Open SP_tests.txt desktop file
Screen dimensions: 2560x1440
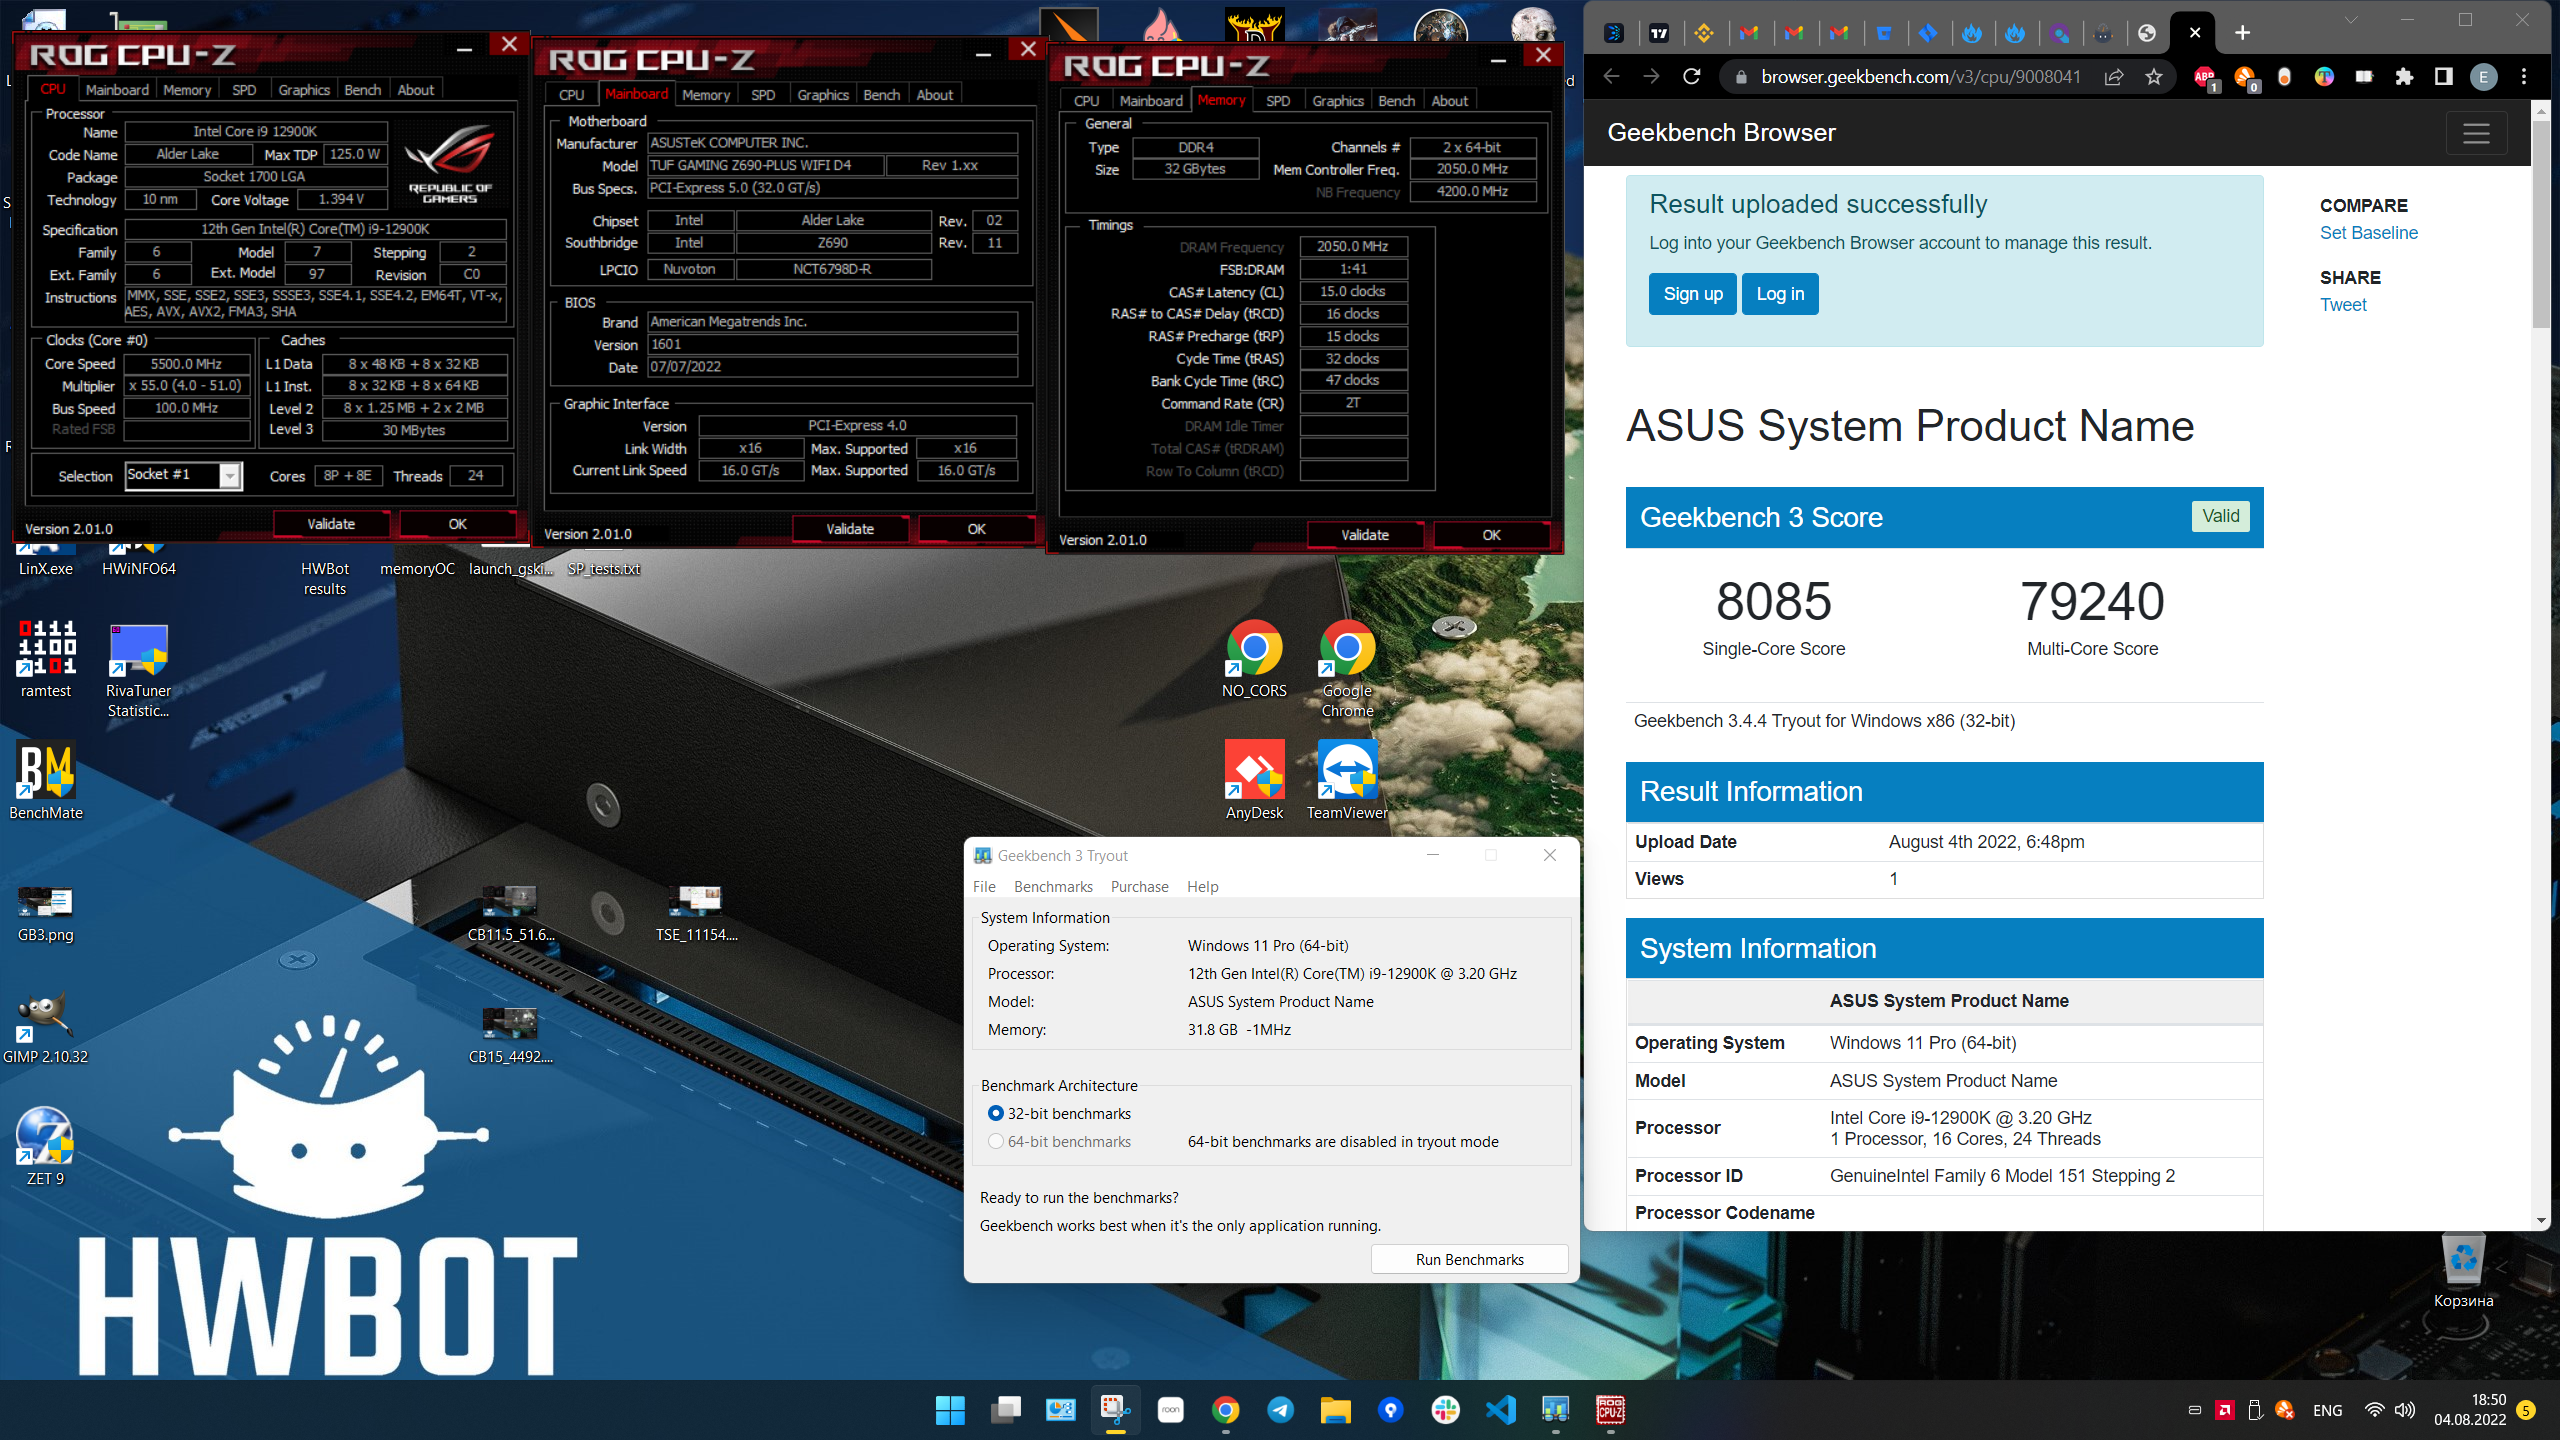(603, 566)
